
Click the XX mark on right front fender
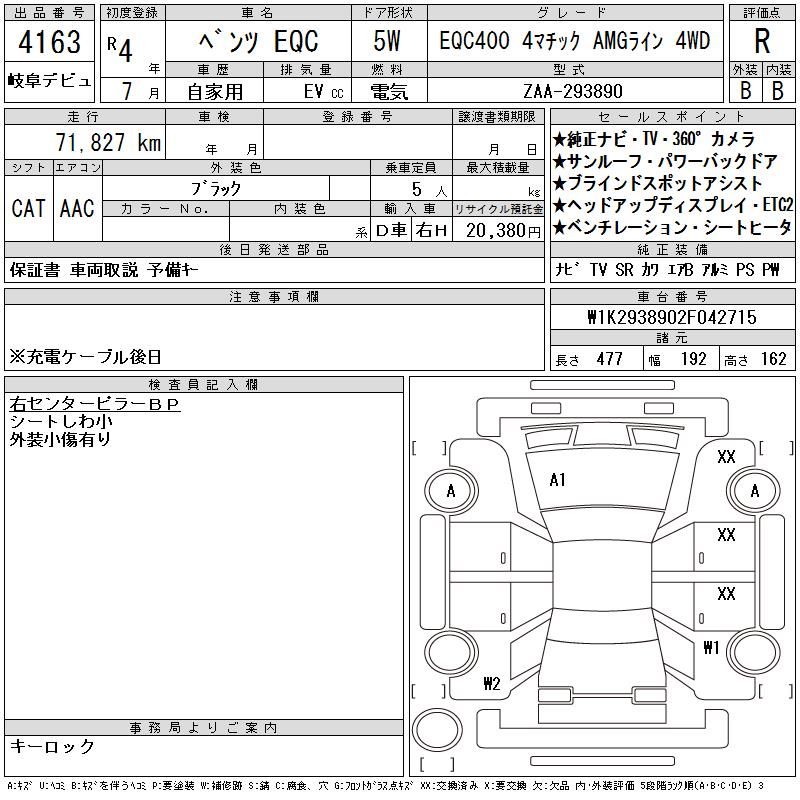point(726,457)
